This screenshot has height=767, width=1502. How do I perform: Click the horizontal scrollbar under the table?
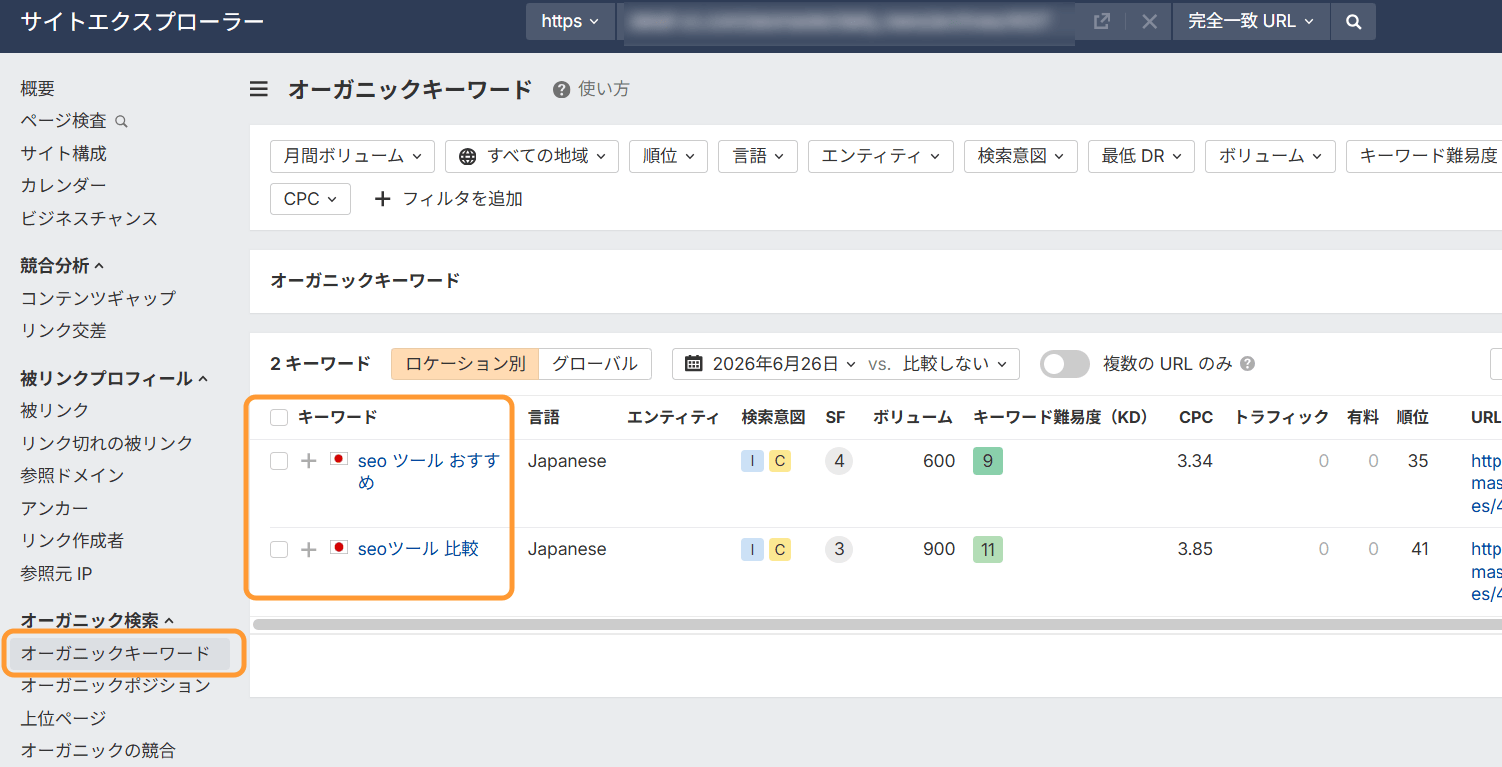point(877,624)
